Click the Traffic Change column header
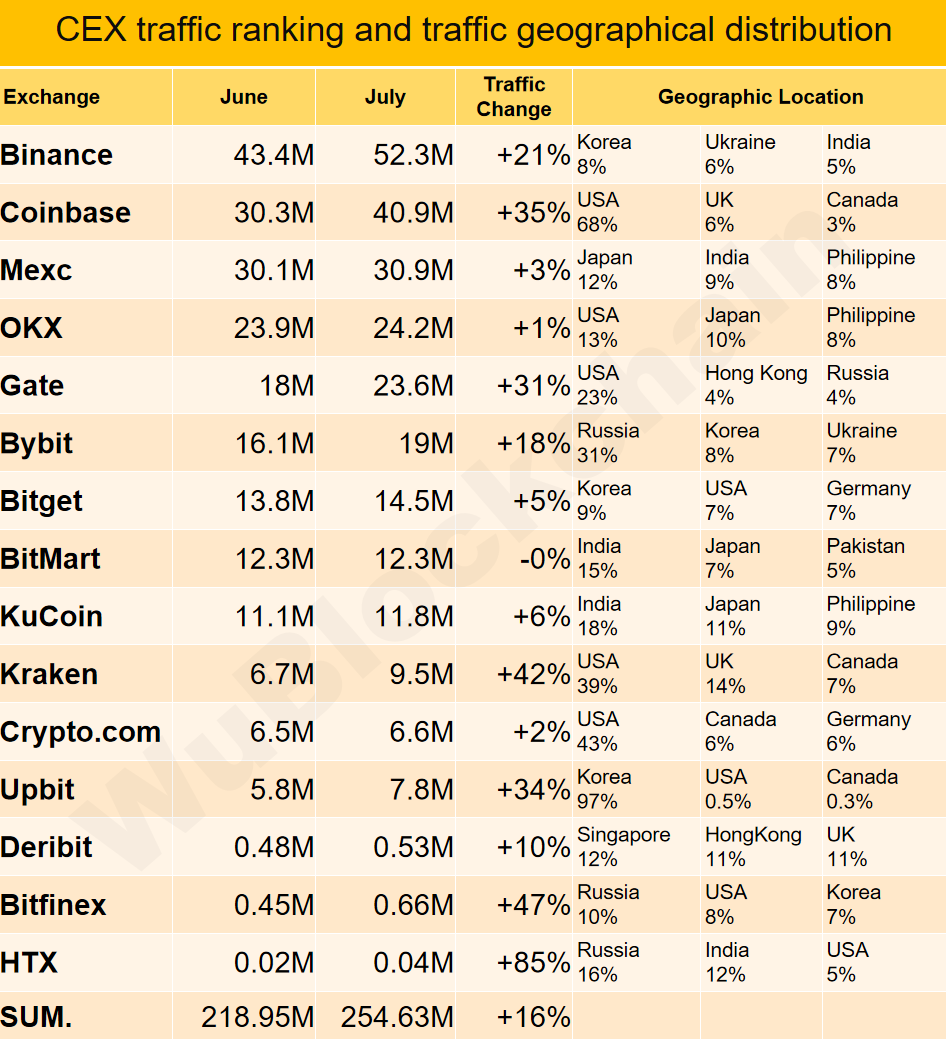This screenshot has height=1039, width=946. pyautogui.click(x=514, y=97)
